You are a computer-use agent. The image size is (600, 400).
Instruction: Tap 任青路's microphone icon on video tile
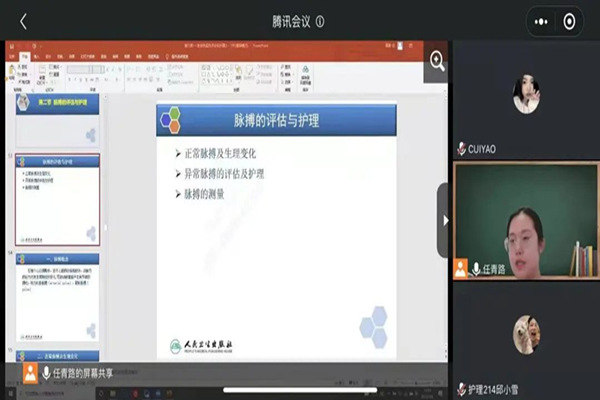(x=476, y=269)
